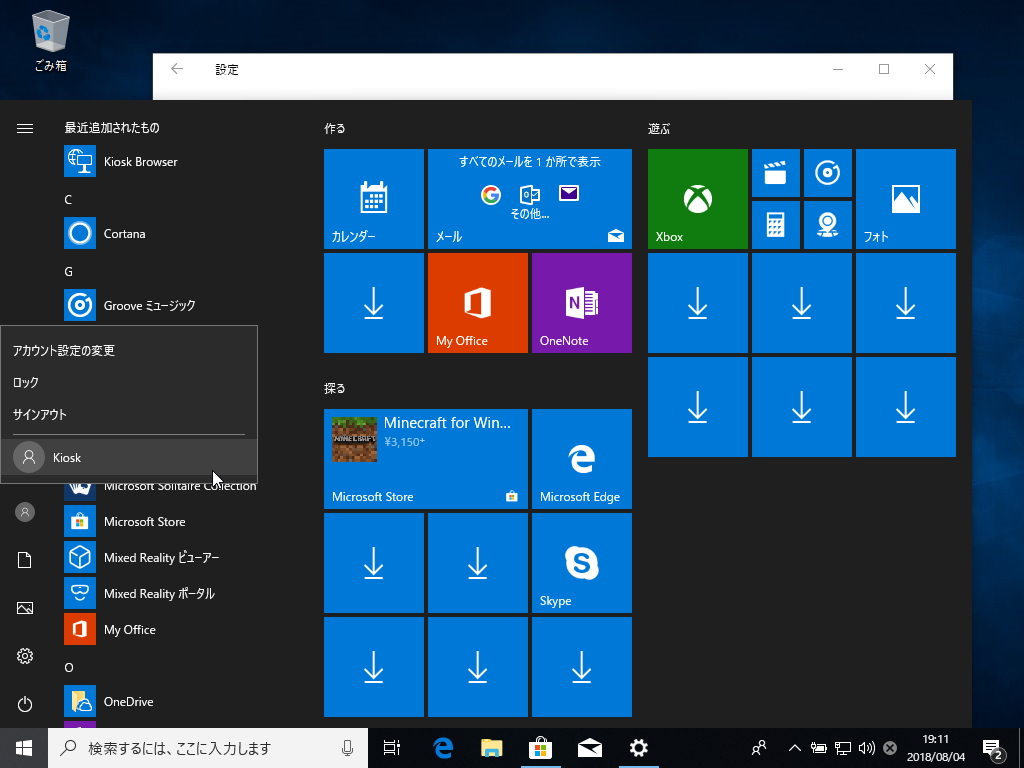The height and width of the screenshot is (768, 1024).
Task: Open Minecraft Microsoft Store tile
Action: tap(426, 458)
